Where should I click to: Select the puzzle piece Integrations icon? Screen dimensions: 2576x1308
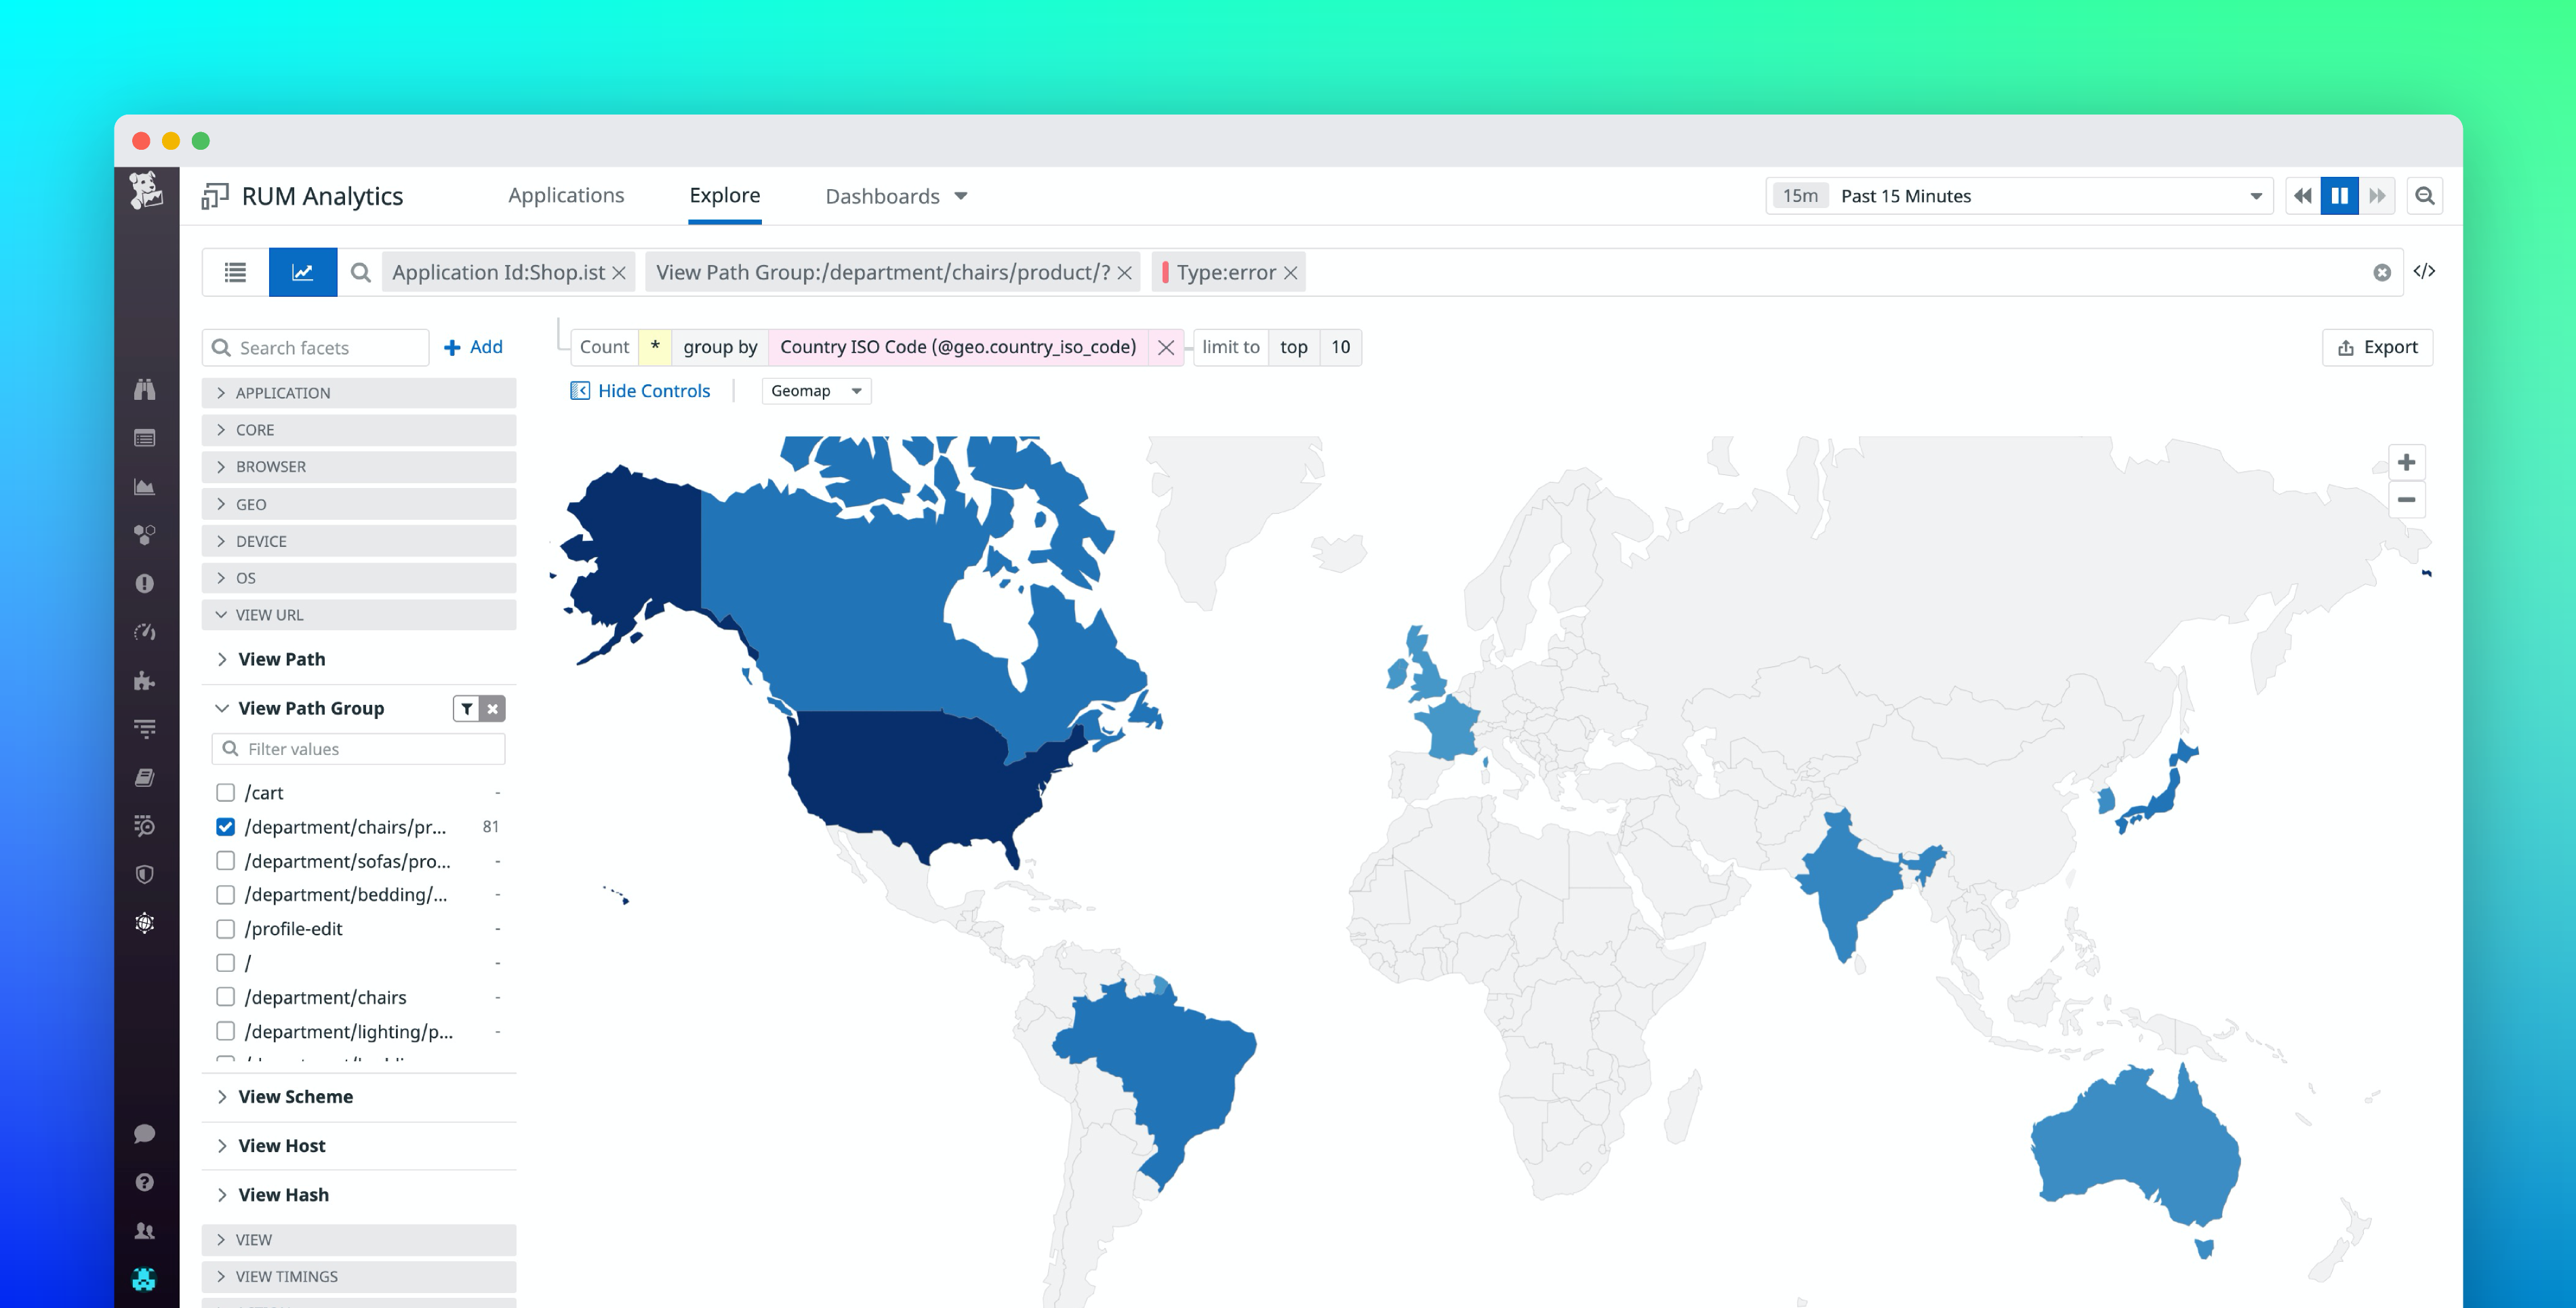145,682
